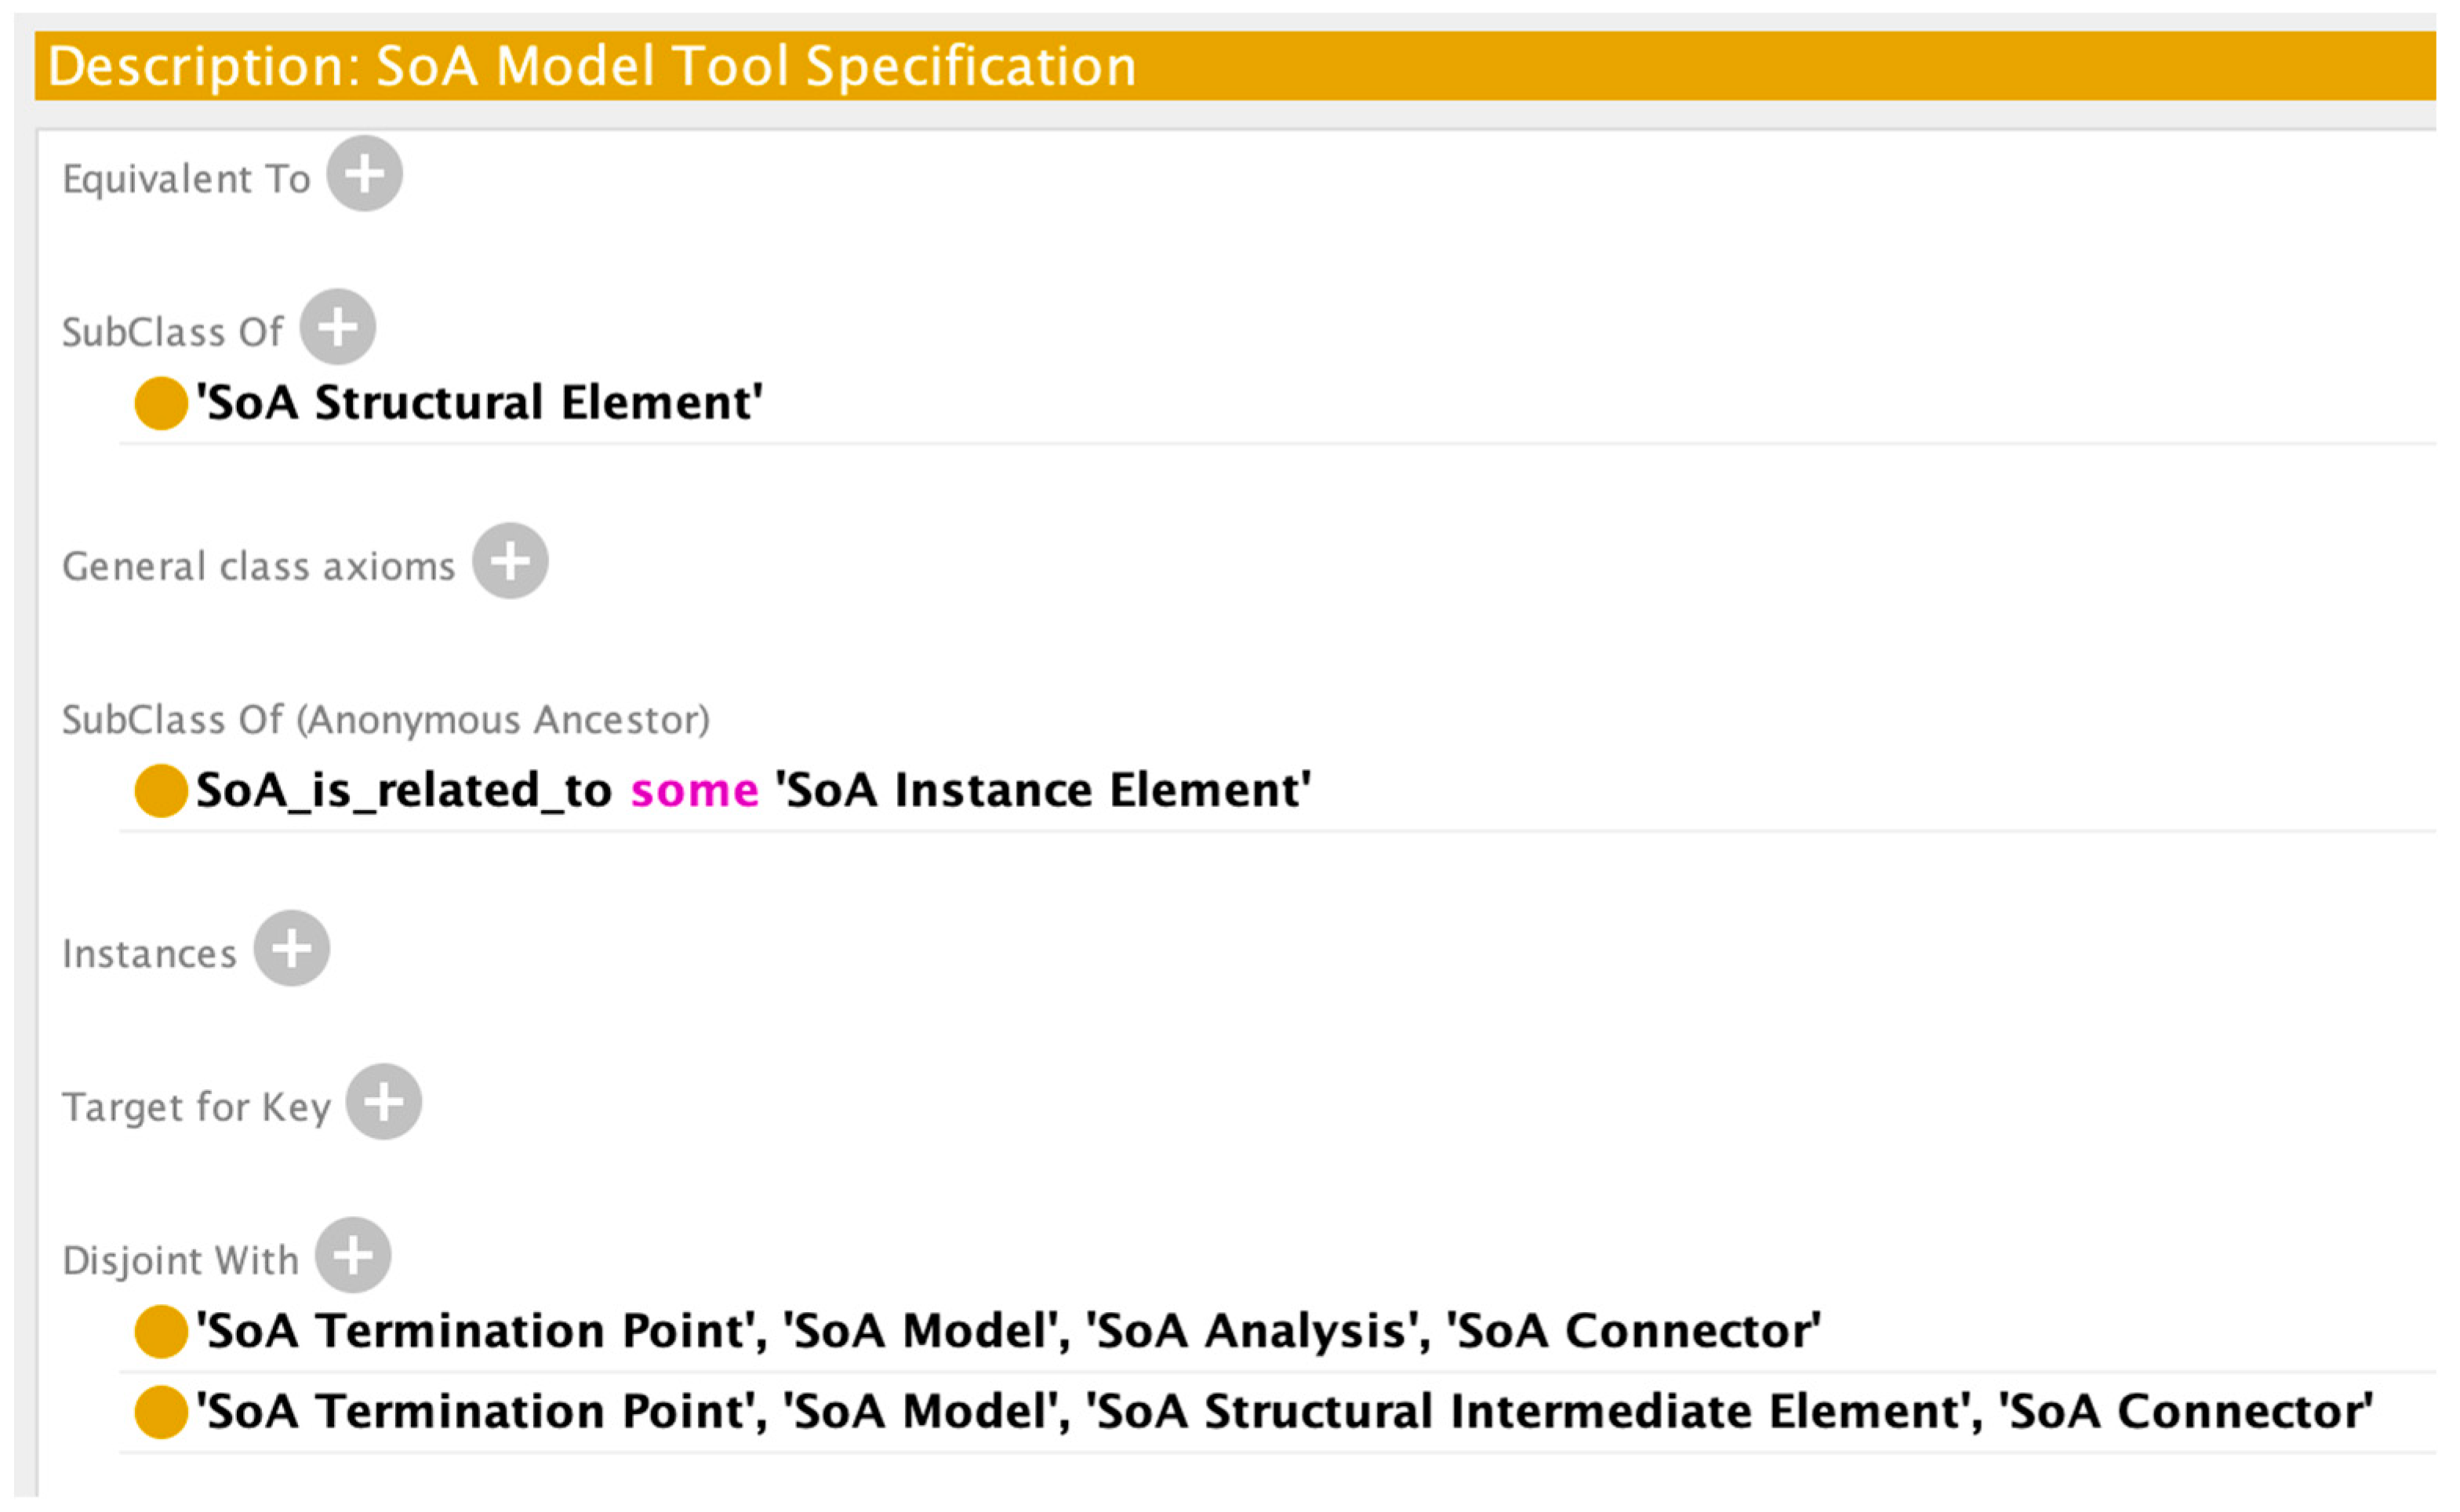Add a Target for Key entry
Screen dimensions: 2460x1512
[383, 1102]
